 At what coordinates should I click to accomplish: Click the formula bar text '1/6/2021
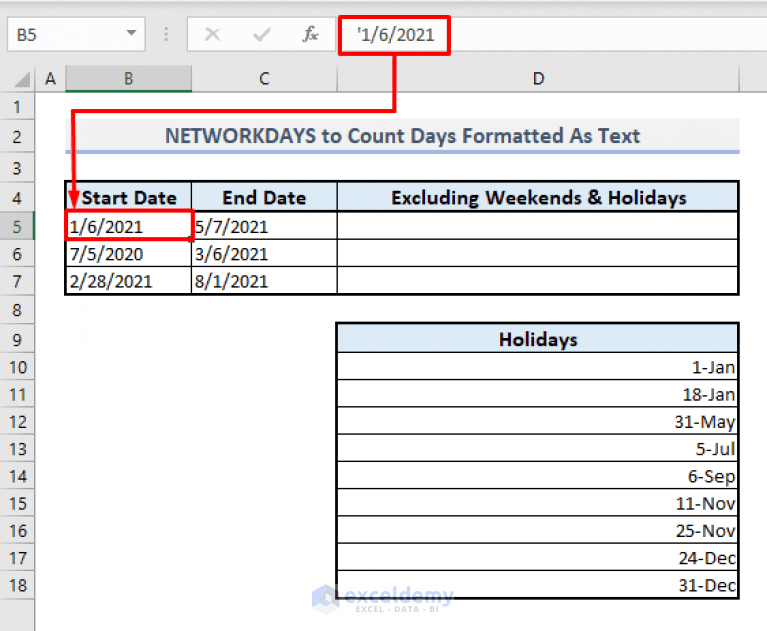pyautogui.click(x=395, y=35)
